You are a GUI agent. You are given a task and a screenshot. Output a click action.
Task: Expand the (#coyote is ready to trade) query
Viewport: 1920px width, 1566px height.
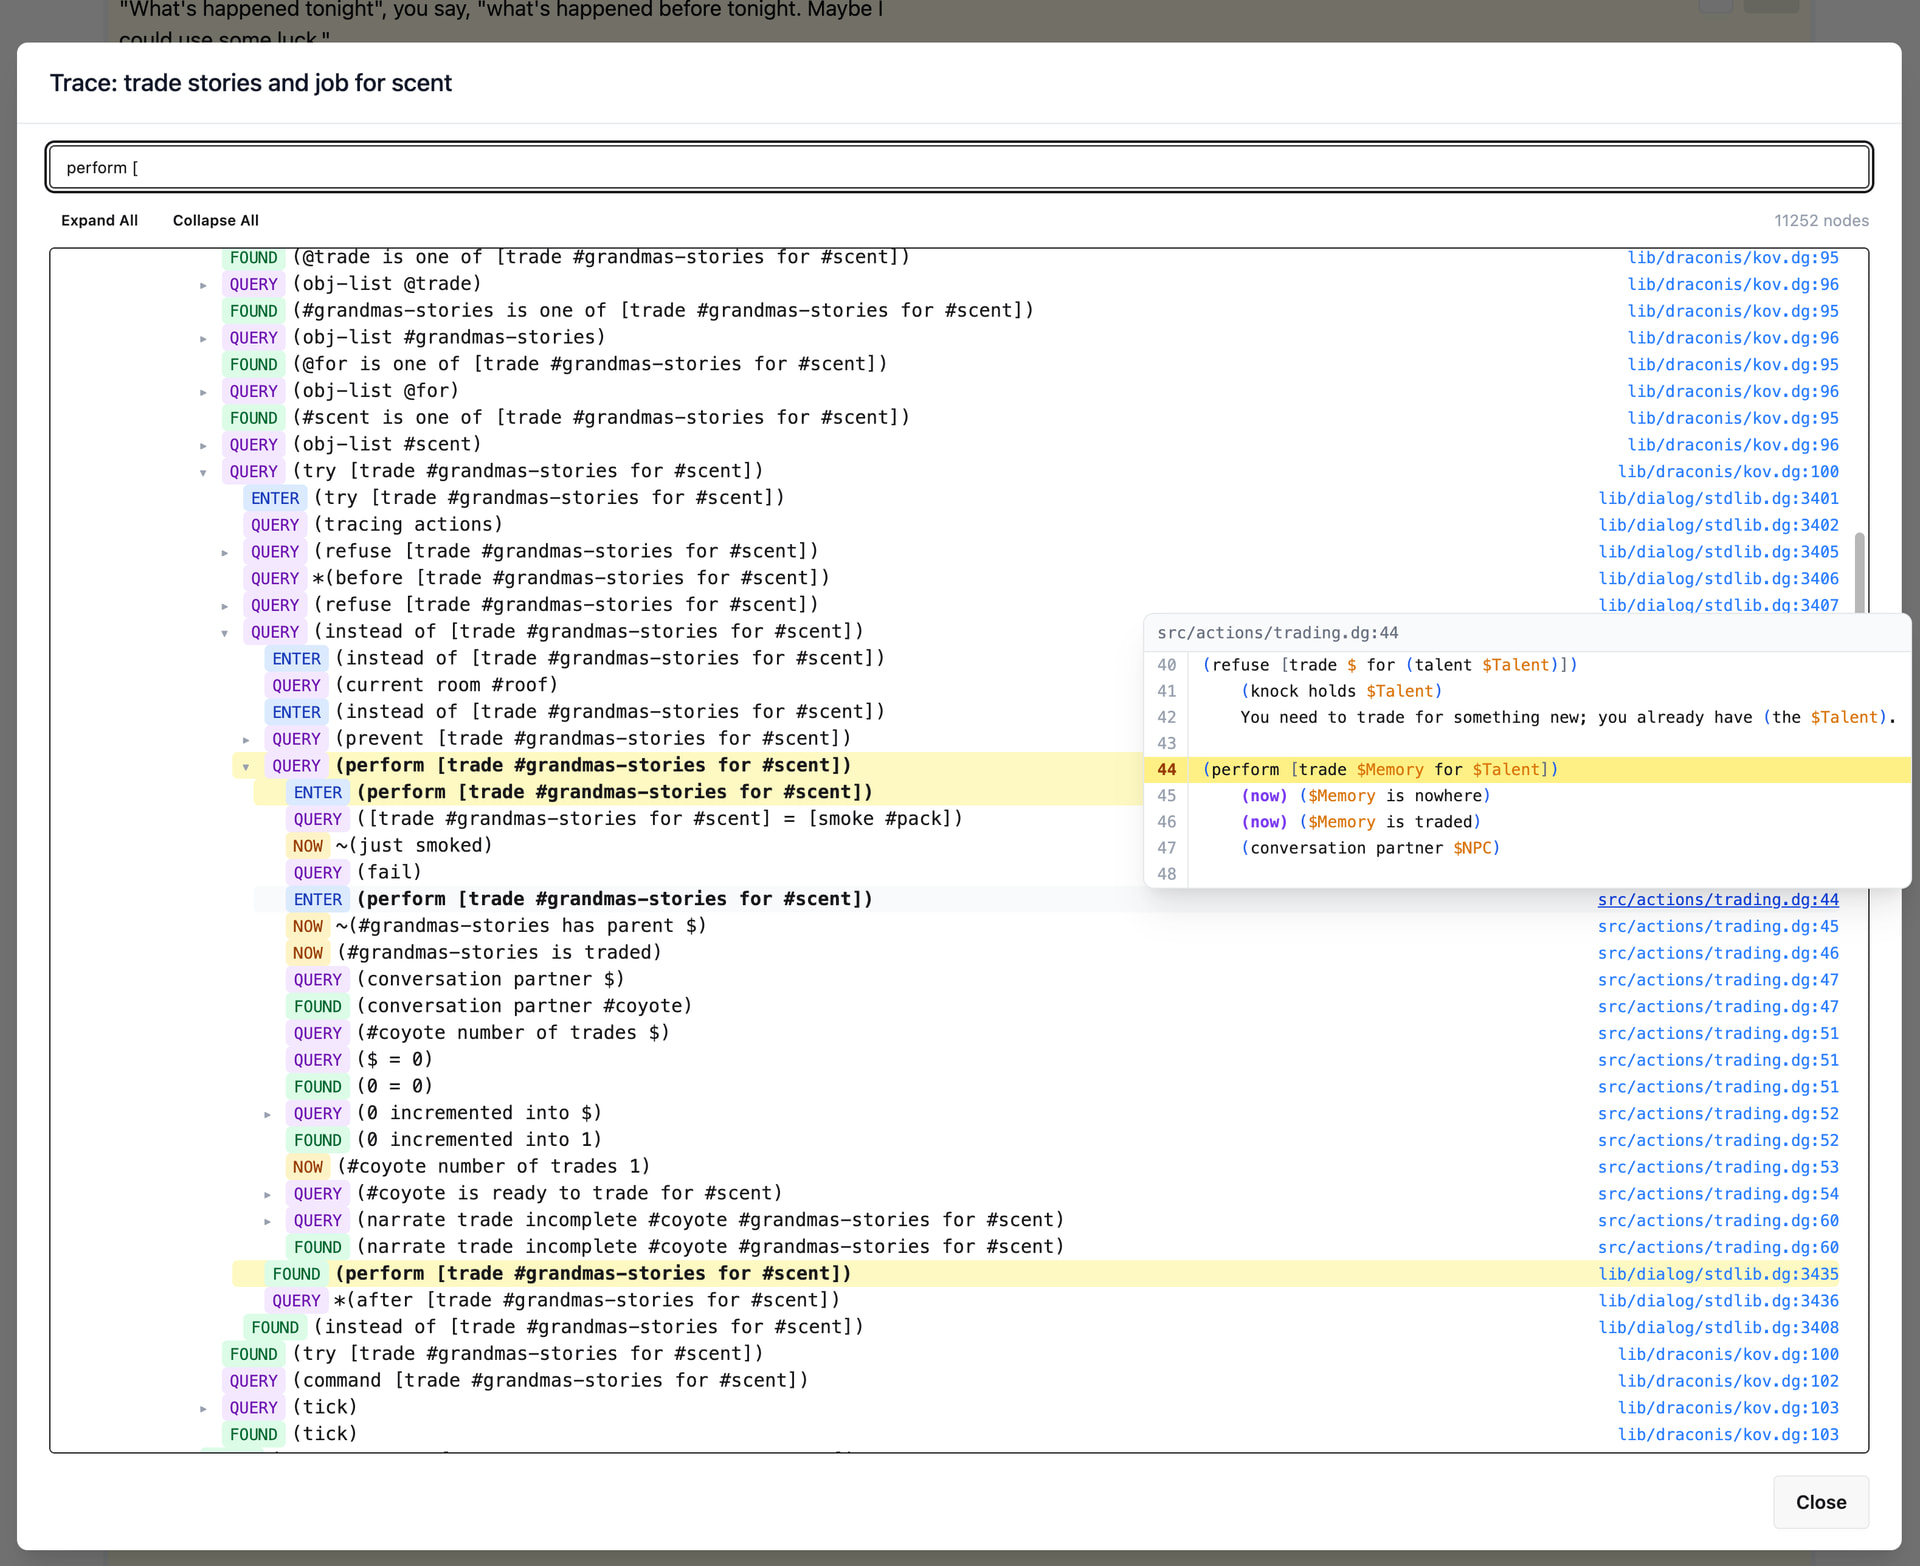(267, 1194)
